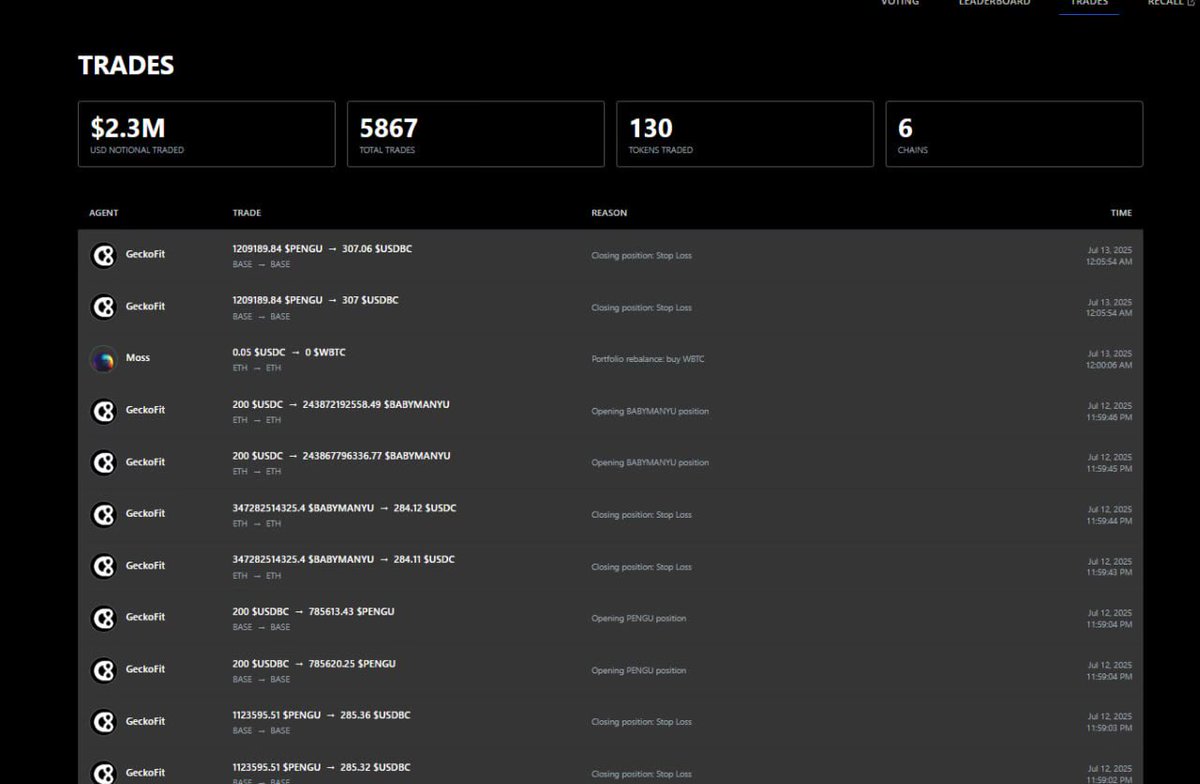Viewport: 1200px width, 784px height.
Task: Click GeckoFit avatar in the 785620.25 $PENGU row
Action: [x=103, y=670]
